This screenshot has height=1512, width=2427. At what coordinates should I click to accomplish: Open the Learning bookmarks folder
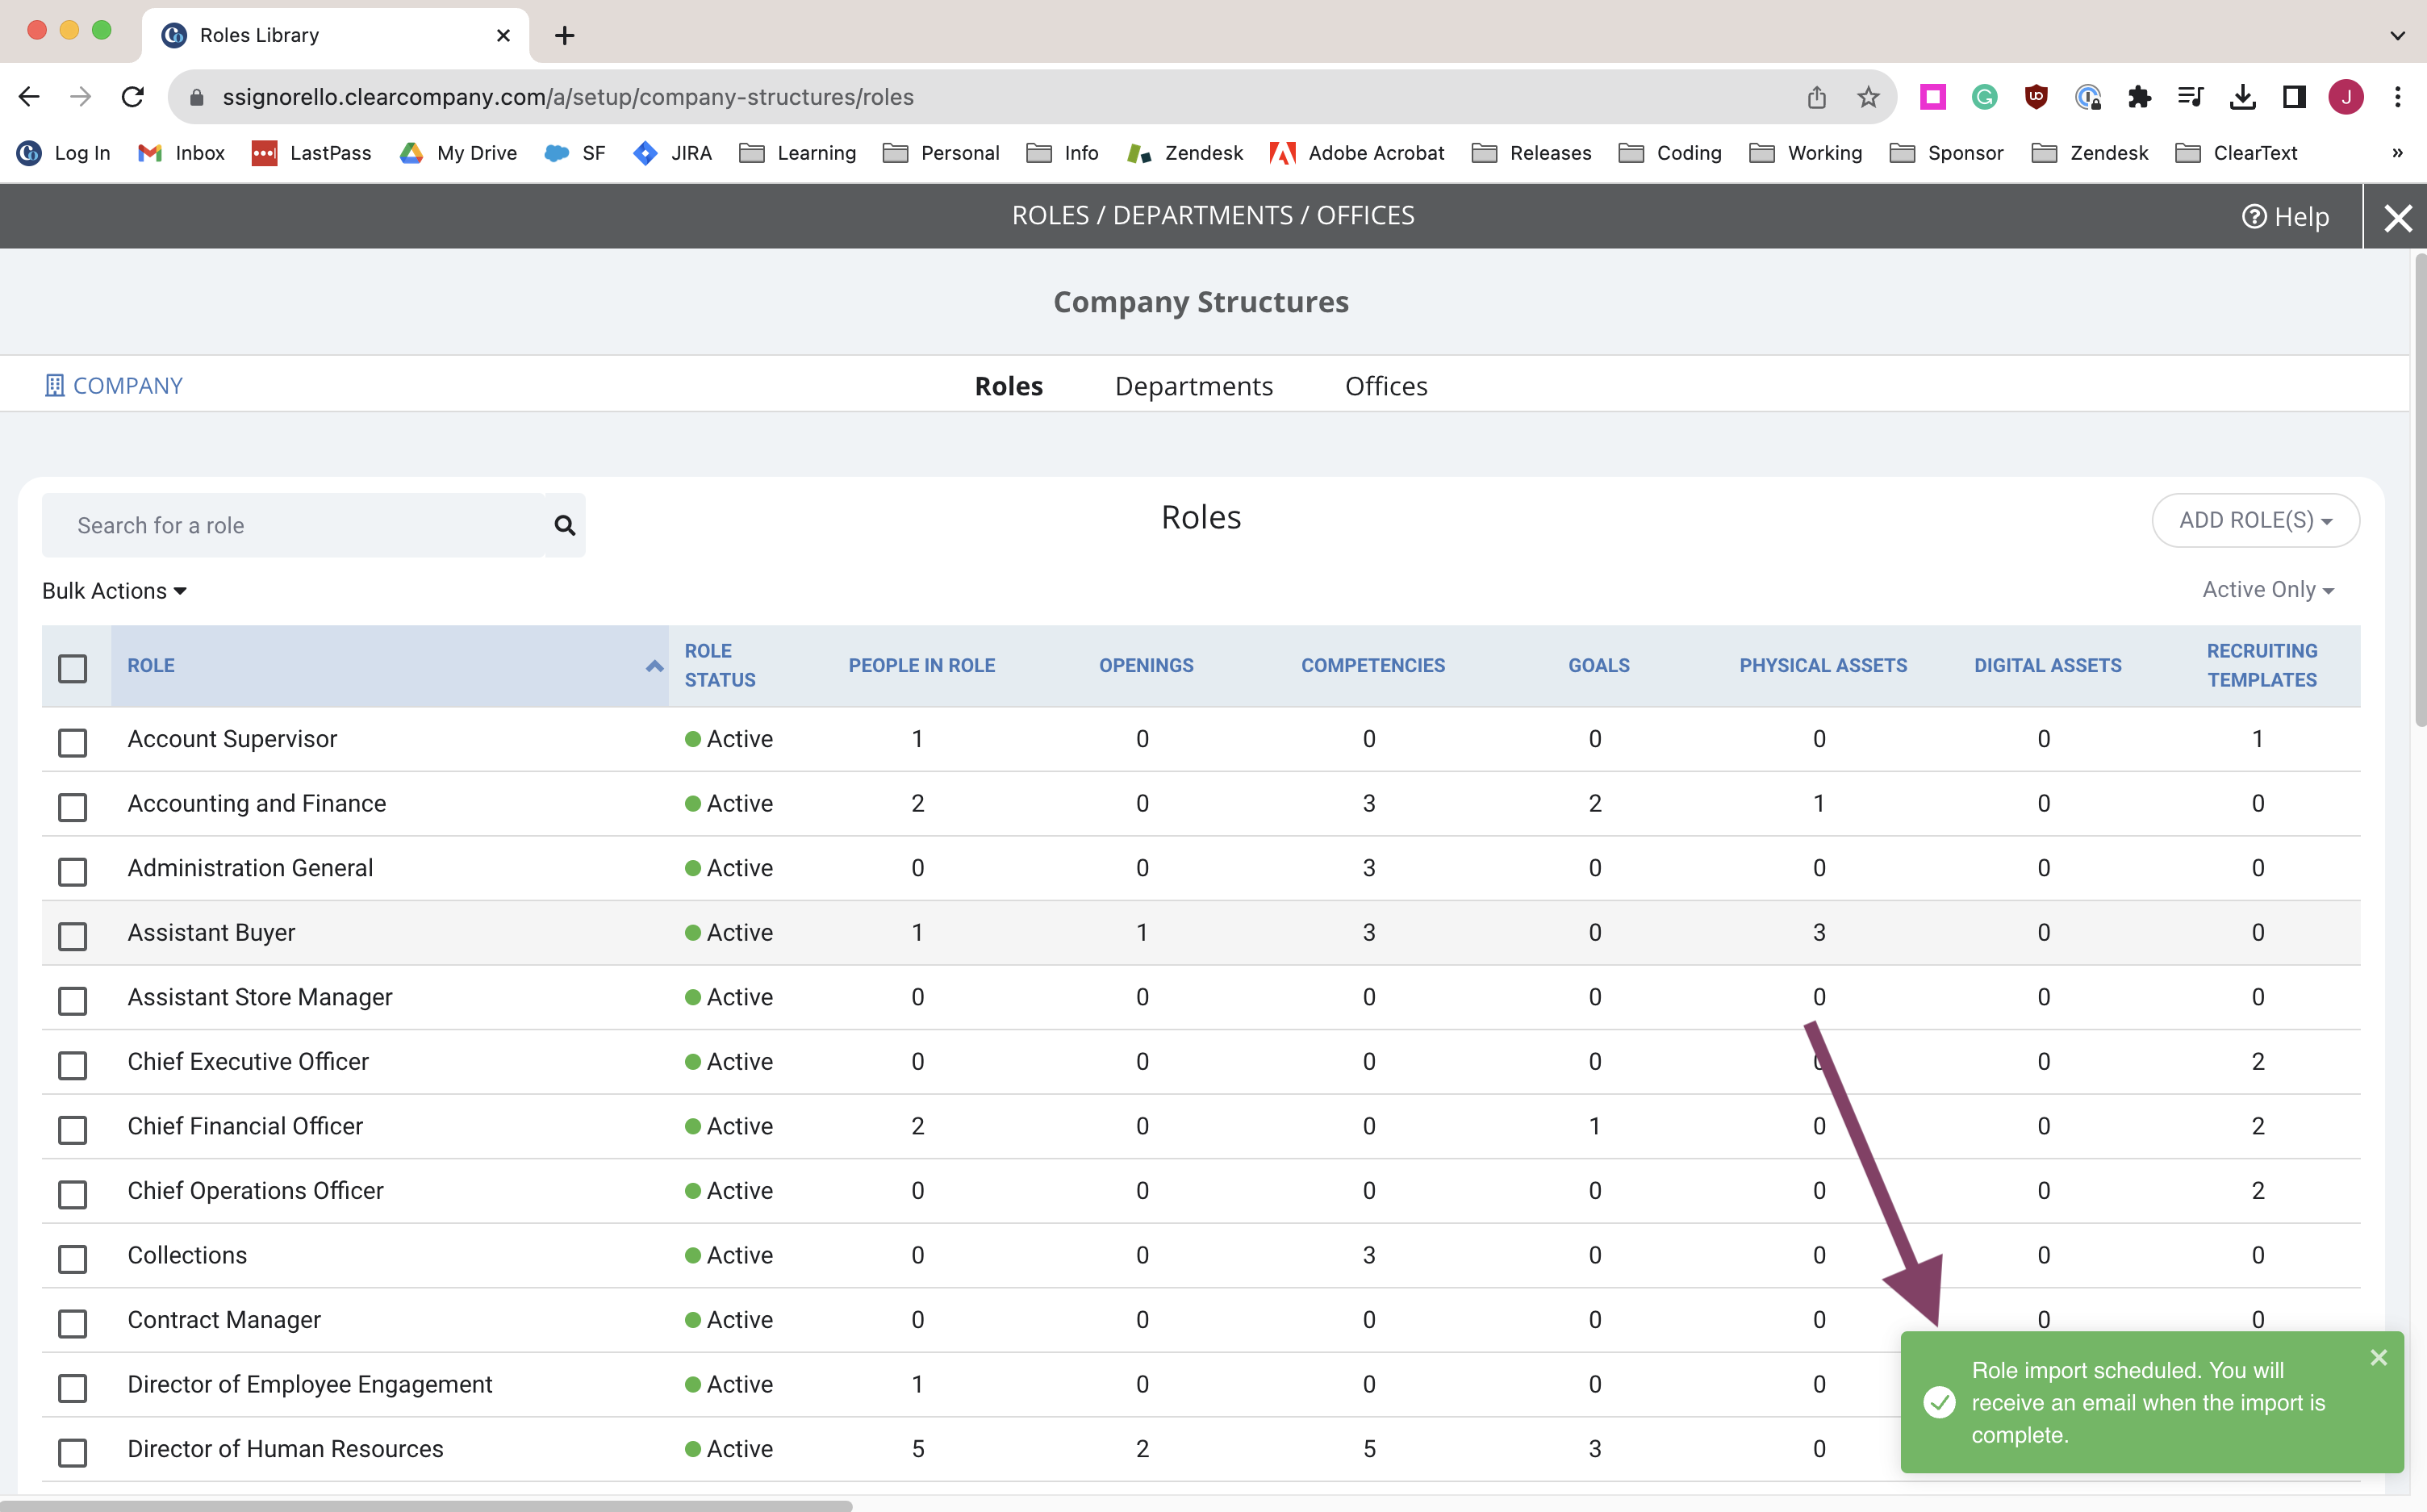pos(798,153)
